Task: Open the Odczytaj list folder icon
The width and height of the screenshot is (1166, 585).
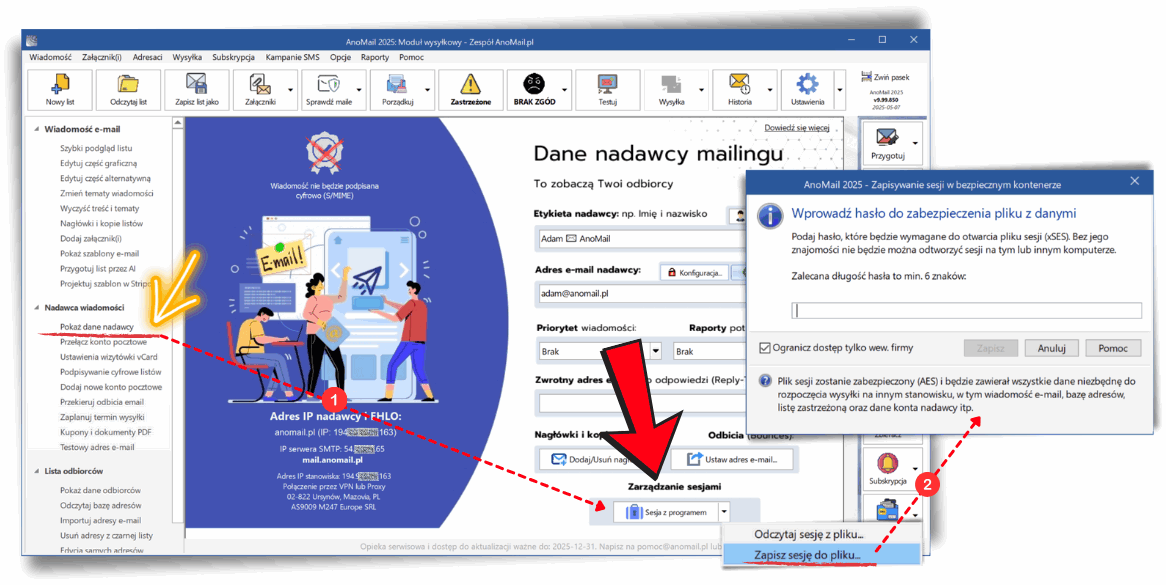Action: tap(128, 90)
